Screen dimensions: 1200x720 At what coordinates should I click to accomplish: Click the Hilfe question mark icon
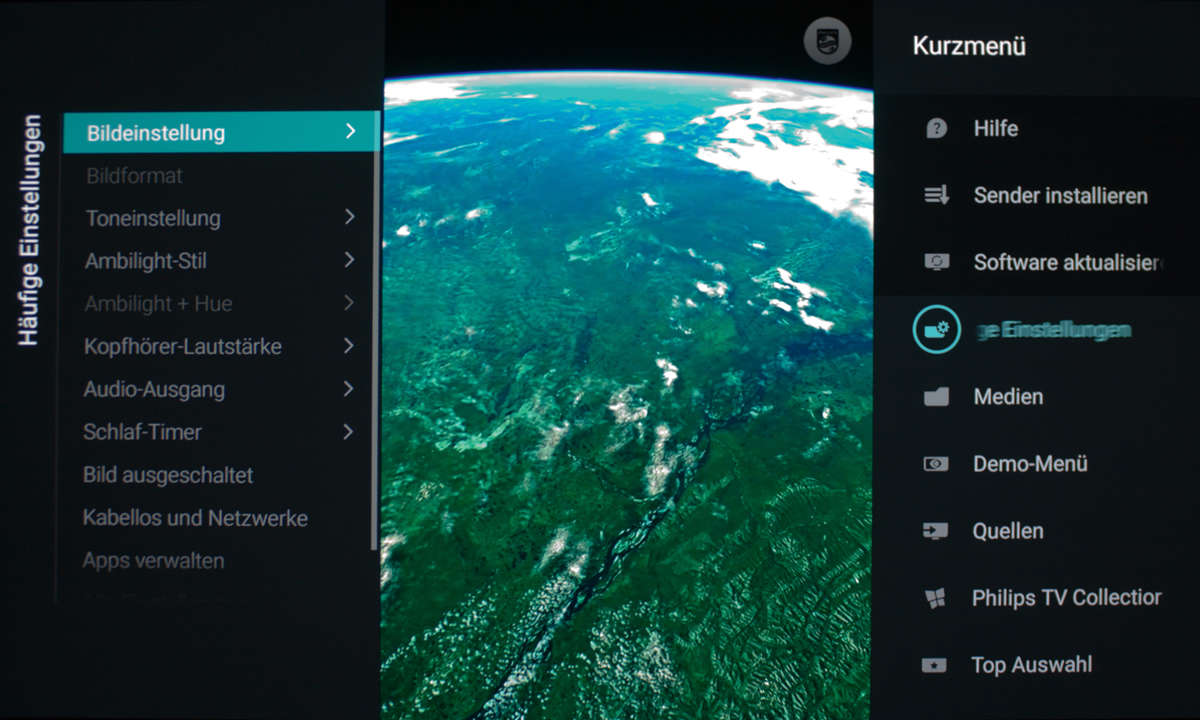tap(936, 129)
